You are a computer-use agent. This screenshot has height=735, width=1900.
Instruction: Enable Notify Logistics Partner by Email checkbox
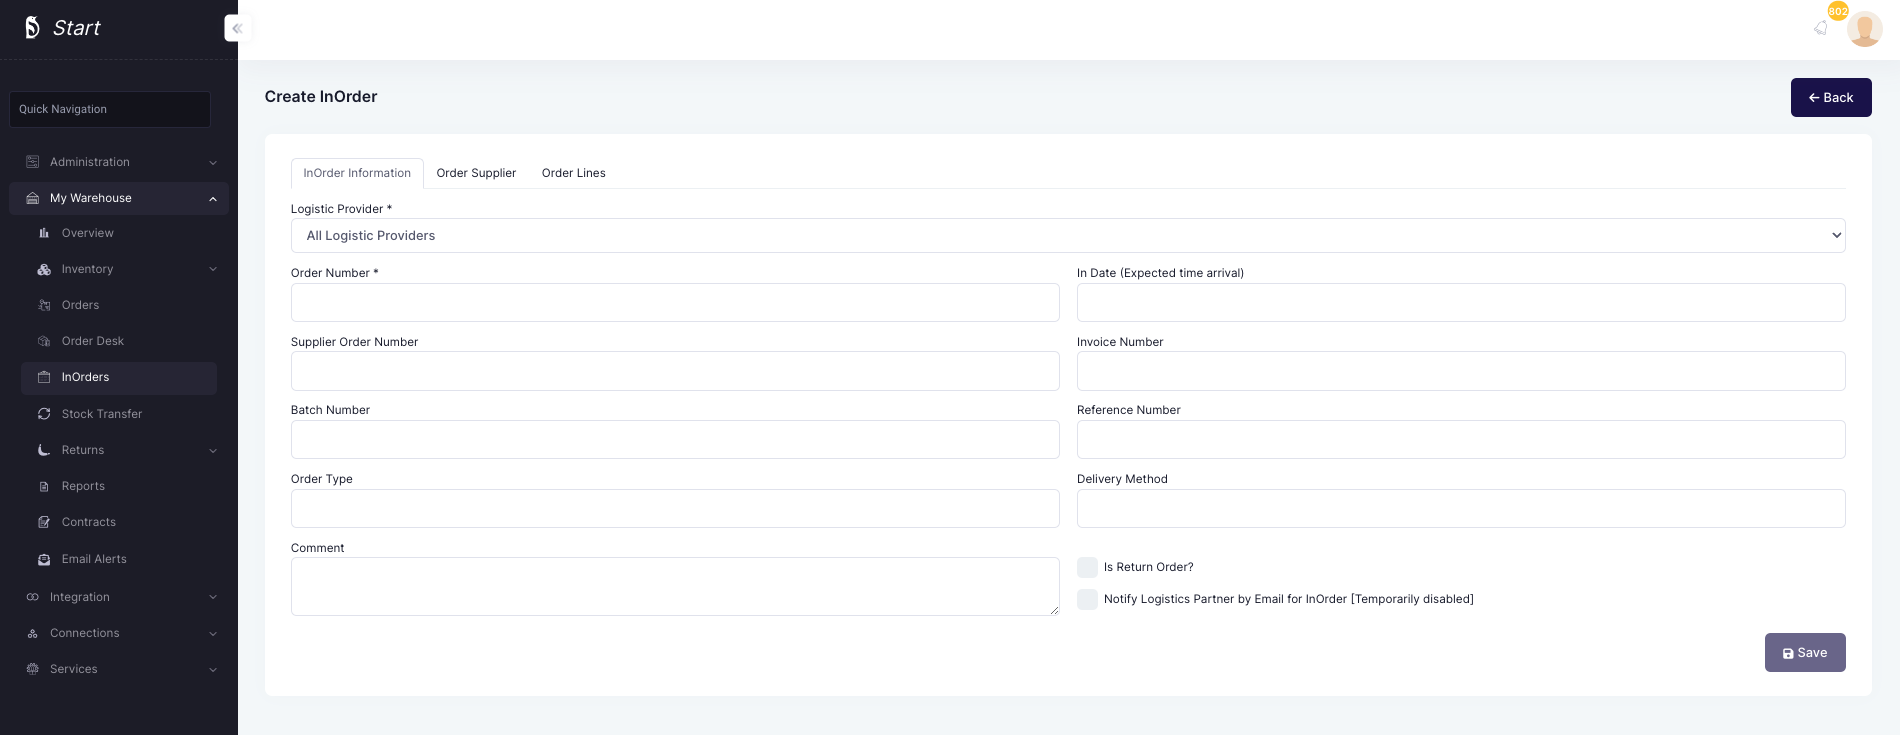click(1087, 599)
